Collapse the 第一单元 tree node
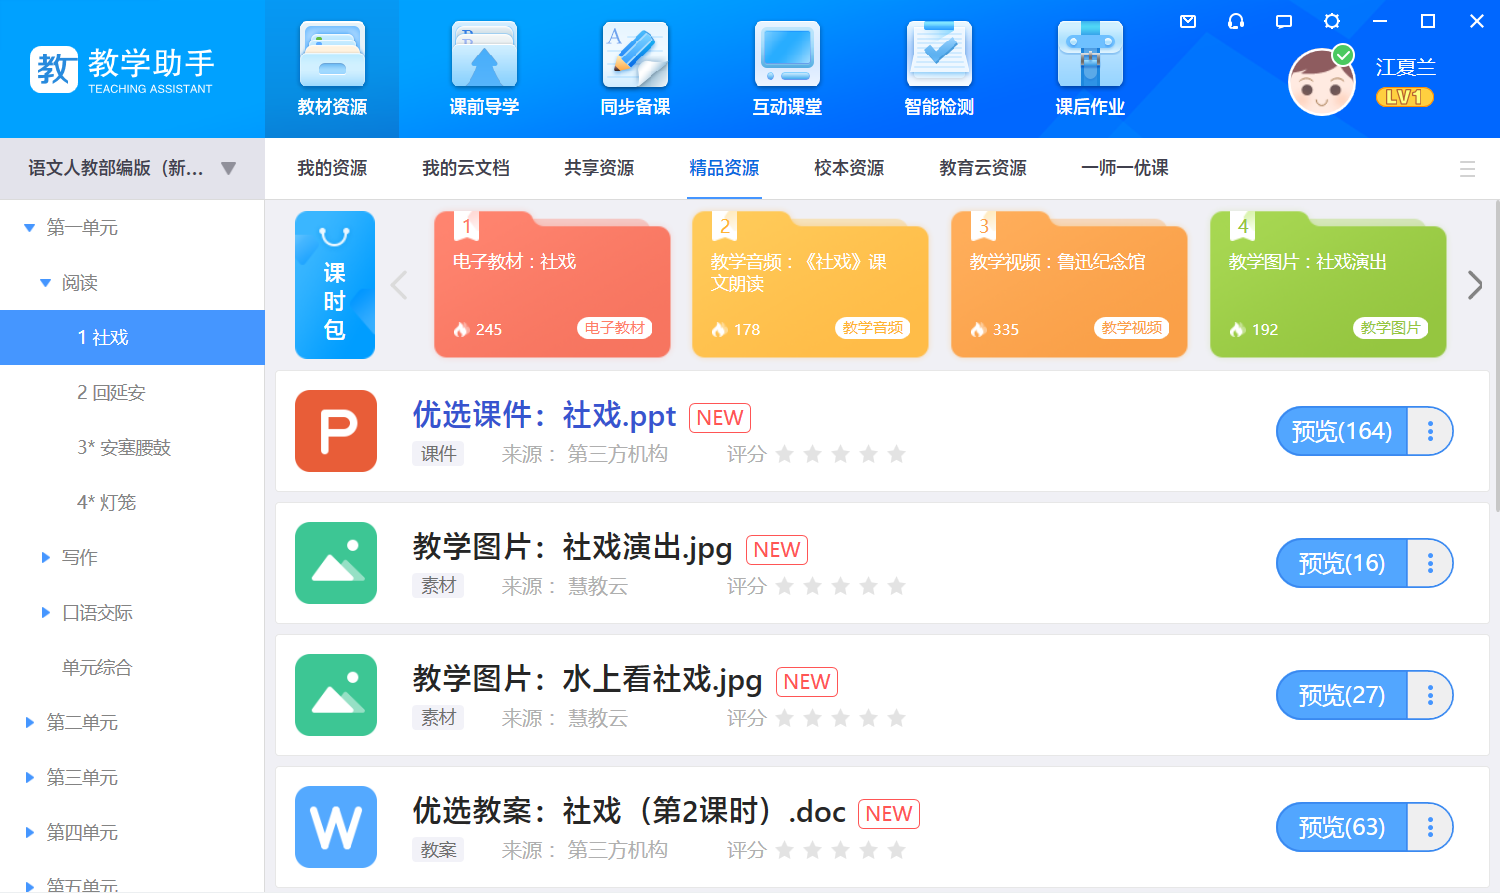The width and height of the screenshot is (1500, 893). [30, 228]
